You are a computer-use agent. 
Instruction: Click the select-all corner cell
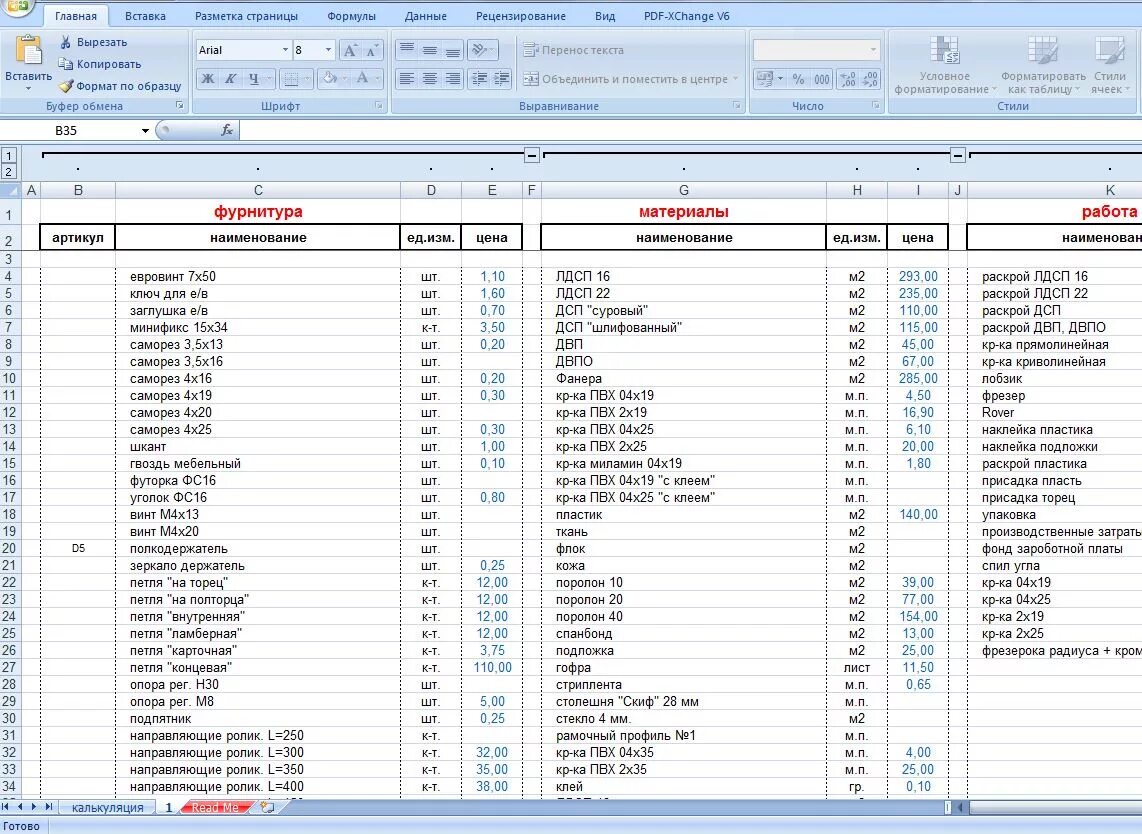point(10,190)
